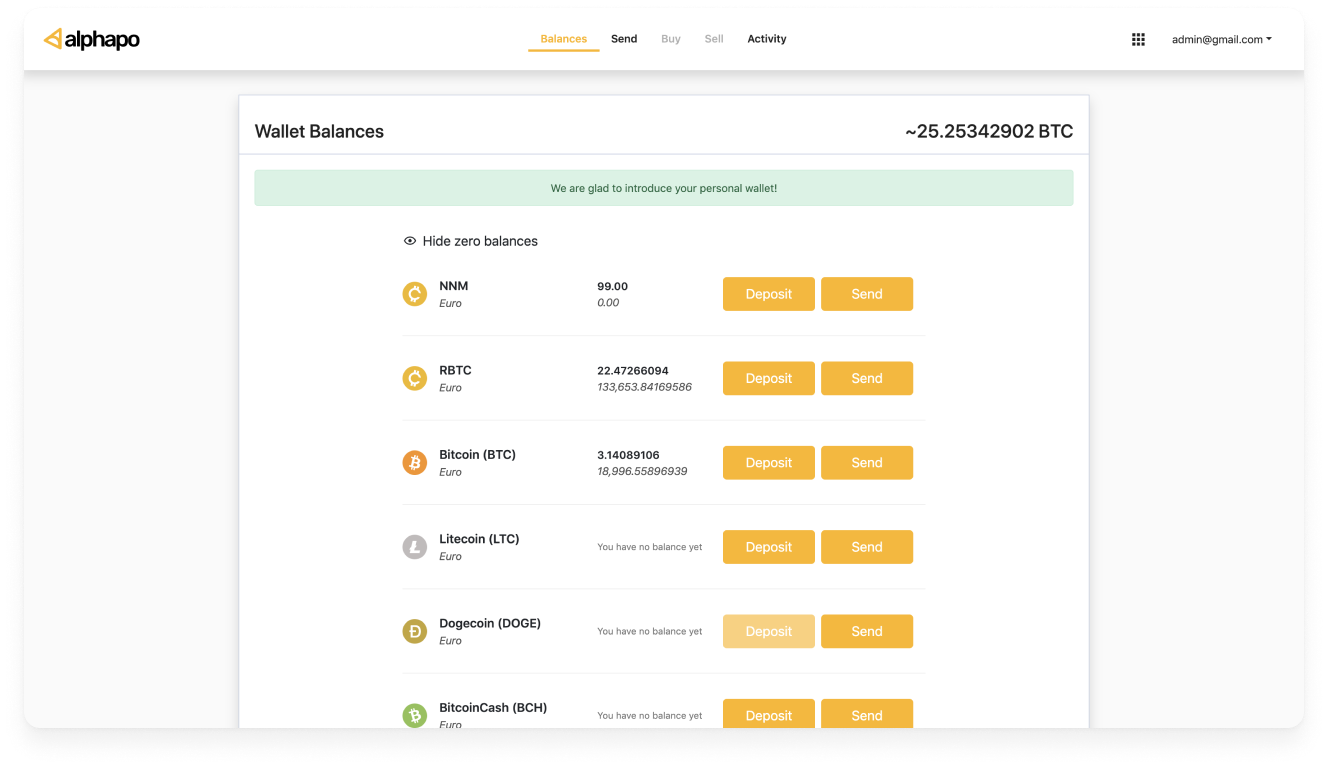
Task: Deposit to the BitcoinCash (BCH) wallet
Action: click(769, 714)
